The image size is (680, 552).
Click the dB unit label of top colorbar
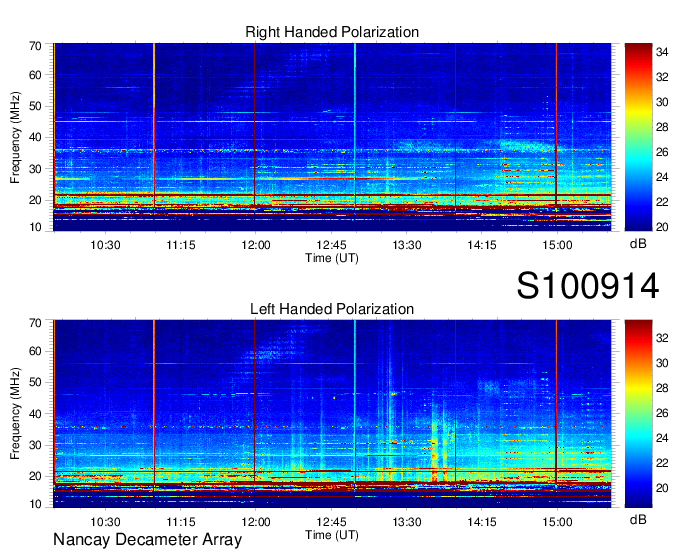point(638,244)
